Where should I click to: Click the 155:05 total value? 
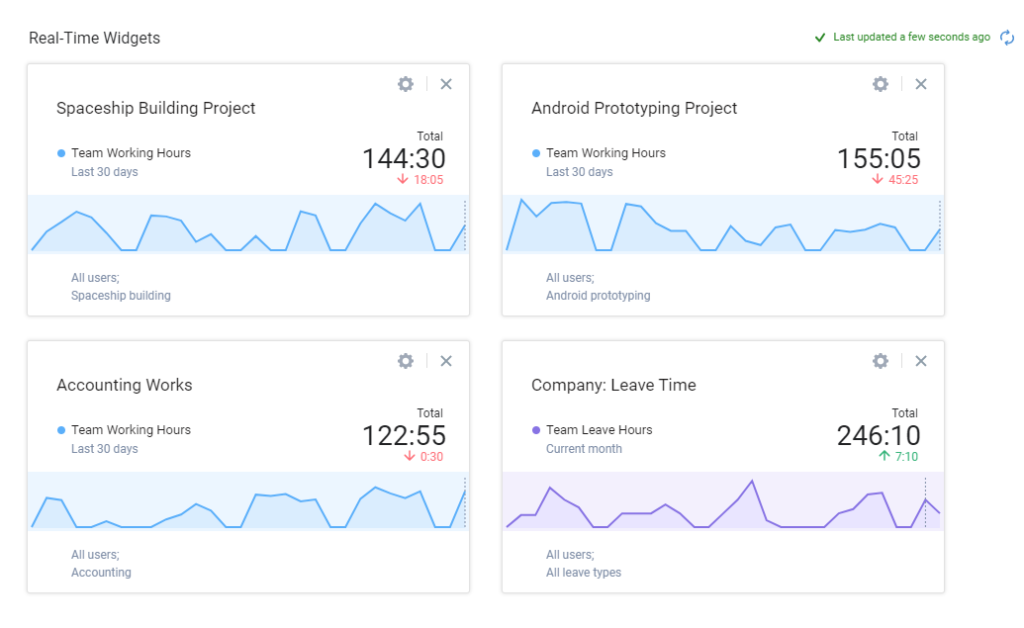(x=878, y=158)
